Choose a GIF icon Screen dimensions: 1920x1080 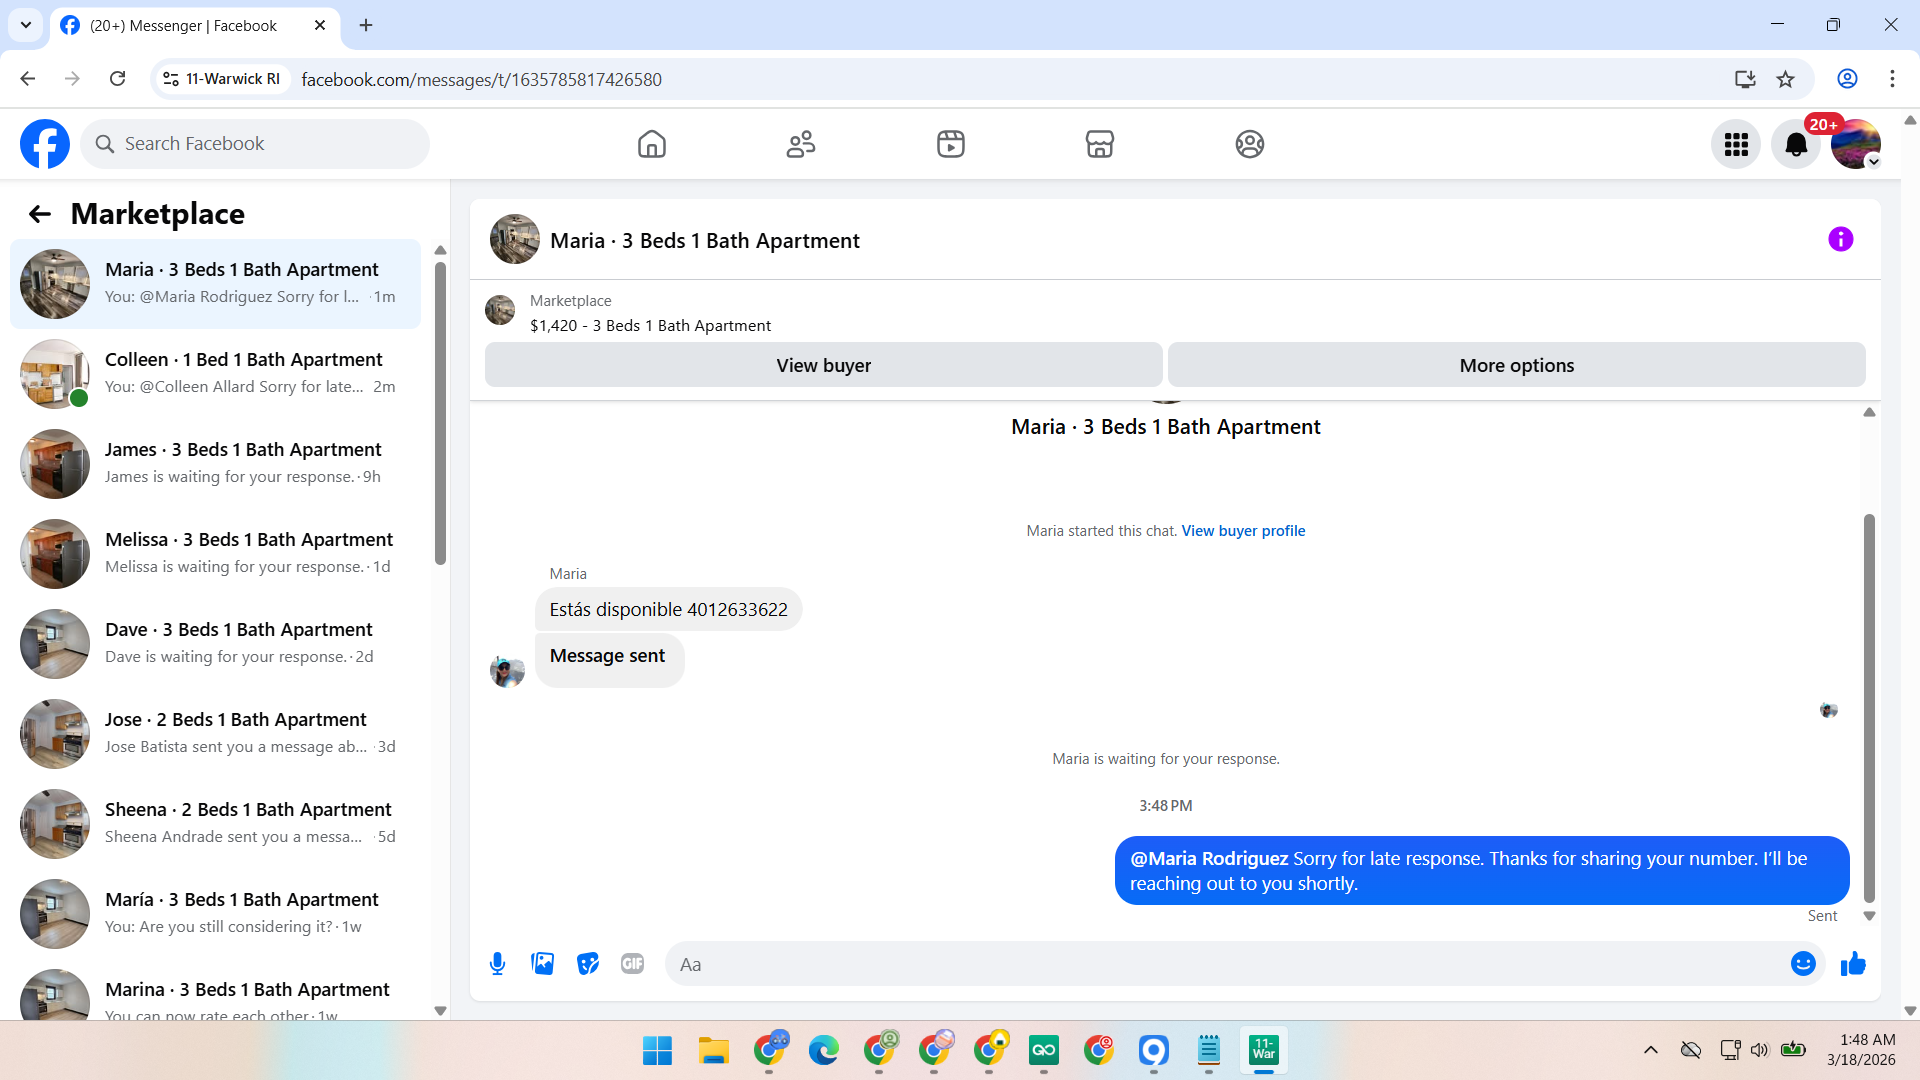[x=633, y=964]
